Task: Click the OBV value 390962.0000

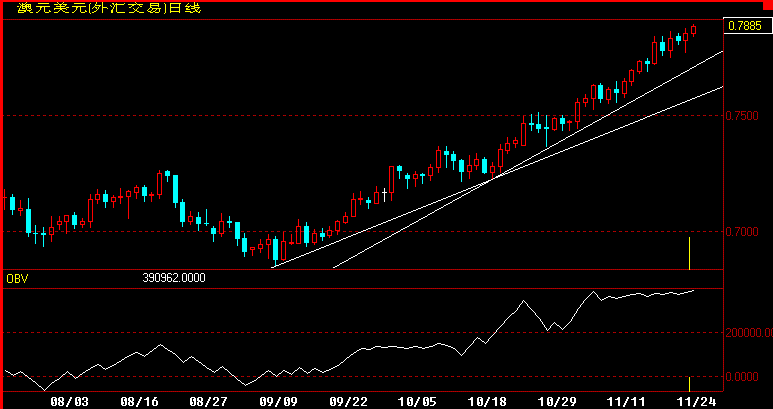Action: click(174, 278)
